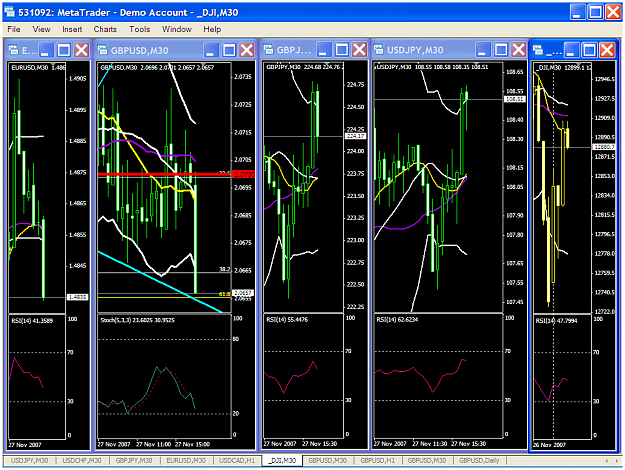The image size is (625, 470).
Task: Close the main MetaTrader window
Action: click(x=613, y=12)
